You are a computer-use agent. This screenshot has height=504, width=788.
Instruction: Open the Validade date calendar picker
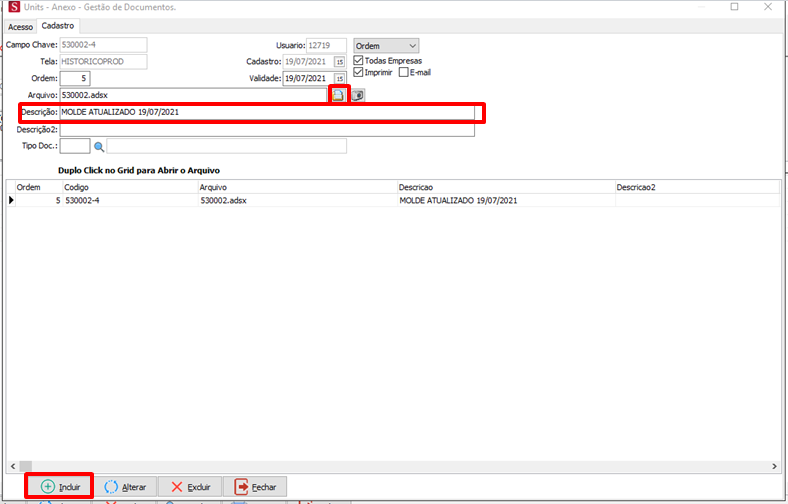pyautogui.click(x=340, y=78)
